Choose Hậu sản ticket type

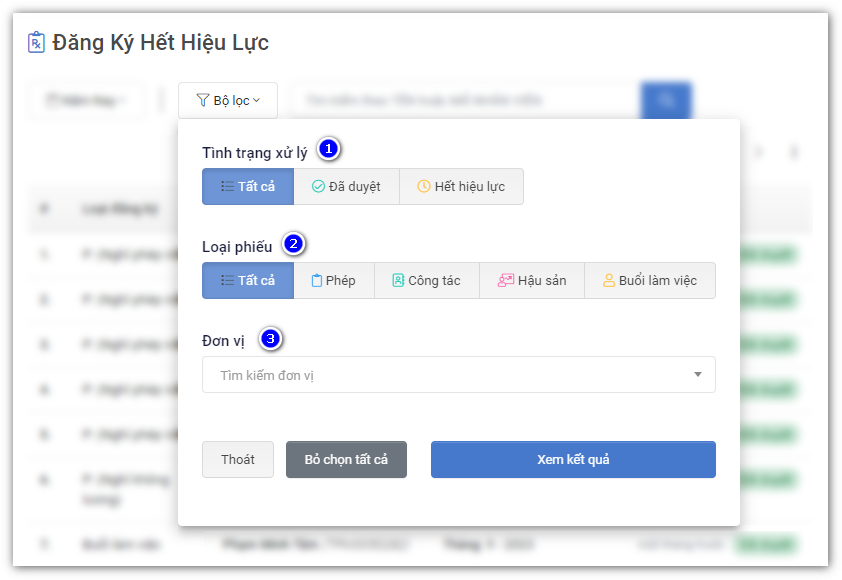(532, 281)
